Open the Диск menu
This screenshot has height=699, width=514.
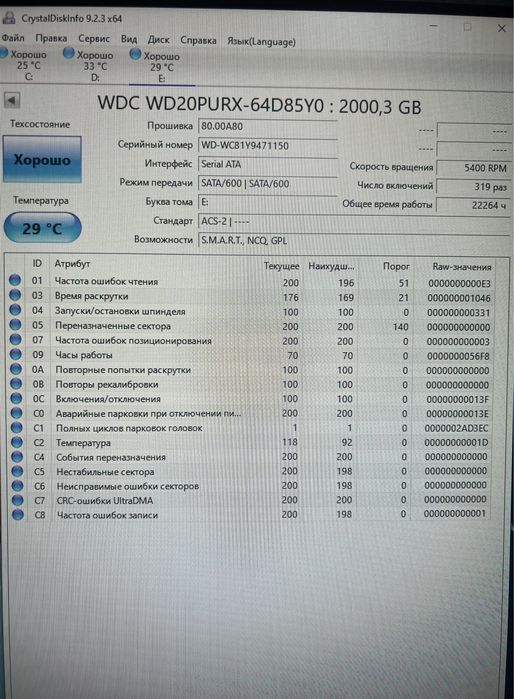[158, 40]
